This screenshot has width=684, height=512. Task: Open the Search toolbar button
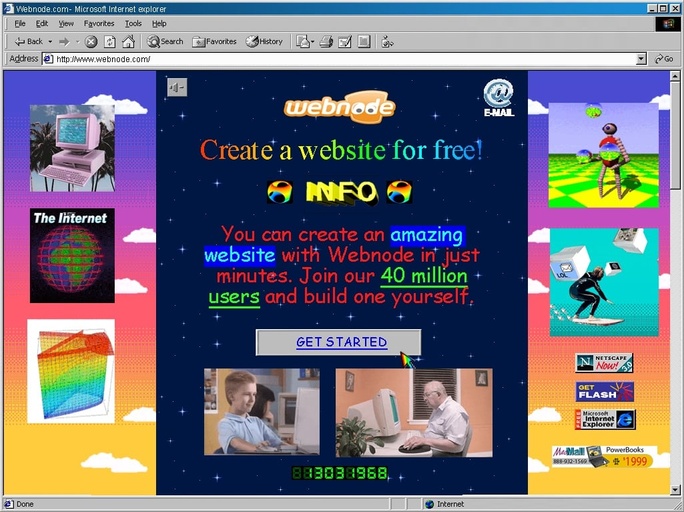[165, 41]
